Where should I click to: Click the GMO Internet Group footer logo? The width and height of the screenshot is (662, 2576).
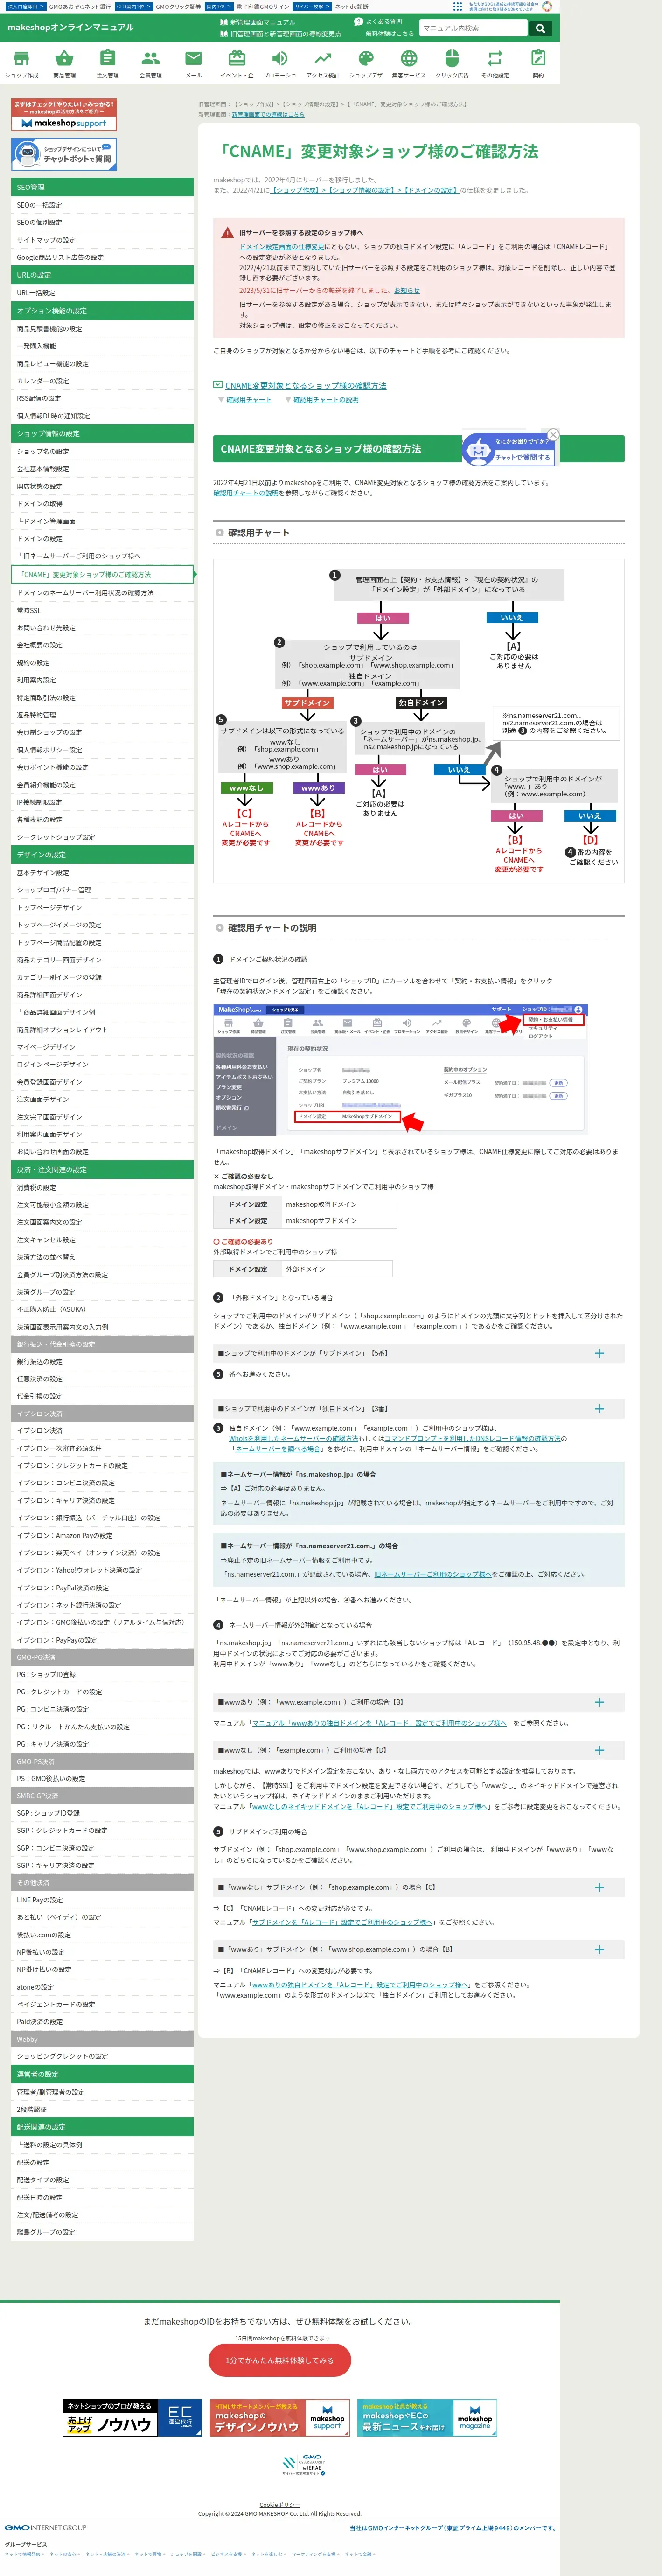click(x=45, y=2527)
